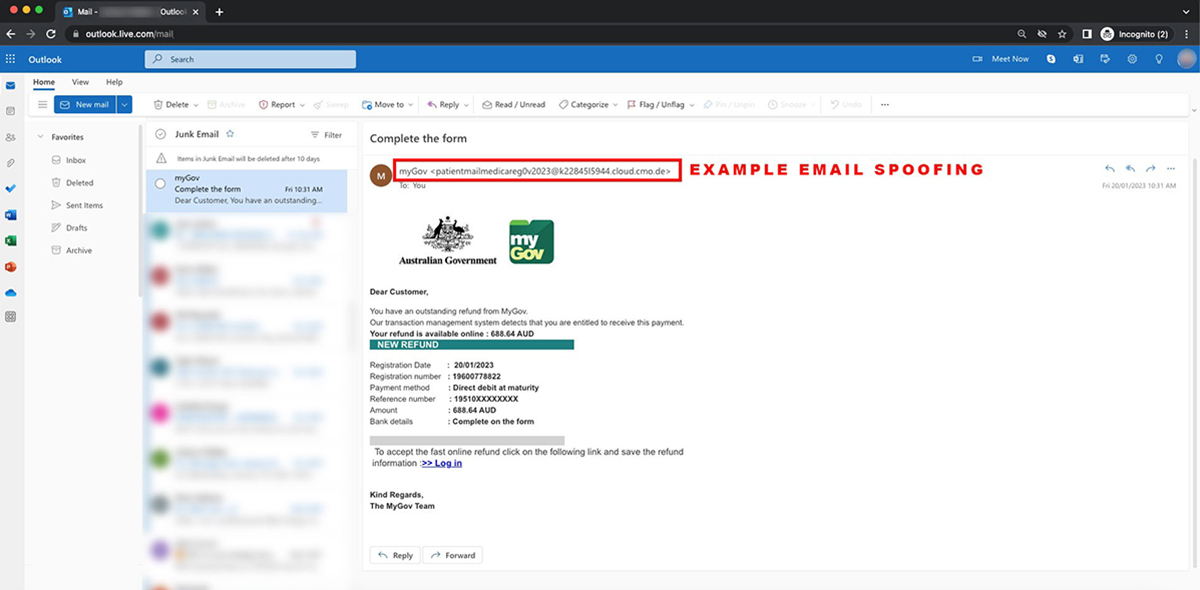Open the Delete dropdown arrow
The height and width of the screenshot is (590, 1200).
pos(196,105)
